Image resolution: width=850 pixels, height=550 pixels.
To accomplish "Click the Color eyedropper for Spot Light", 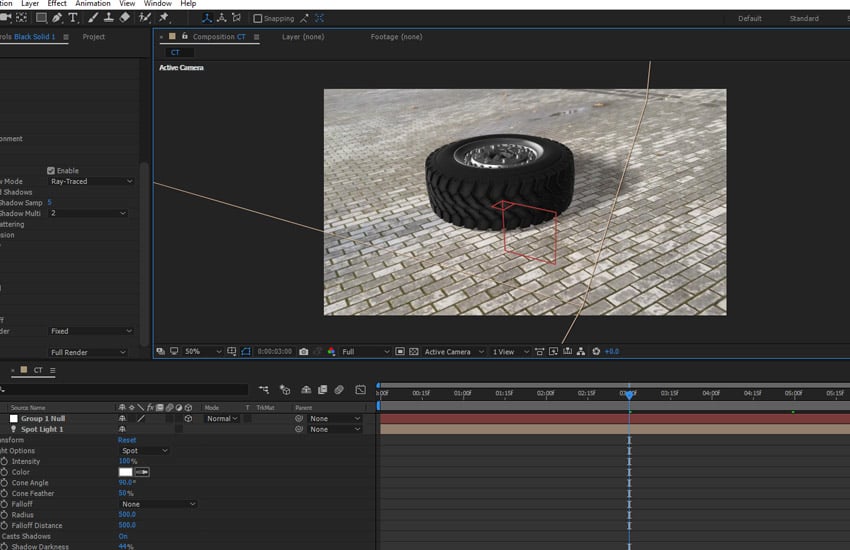I will pos(142,472).
